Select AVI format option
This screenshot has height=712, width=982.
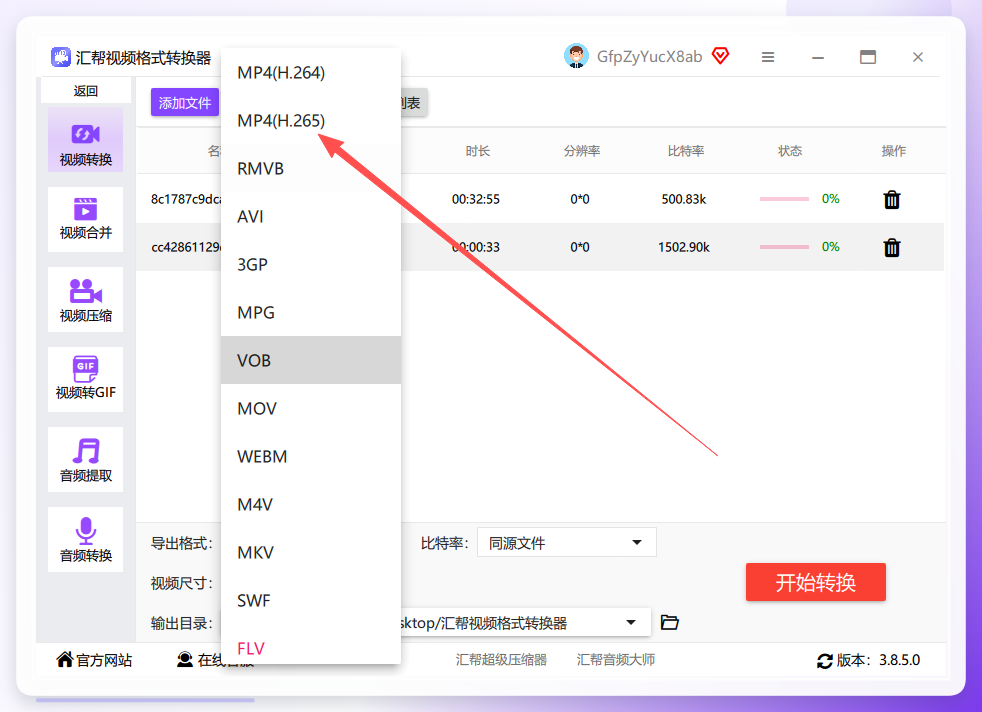pyautogui.click(x=311, y=217)
